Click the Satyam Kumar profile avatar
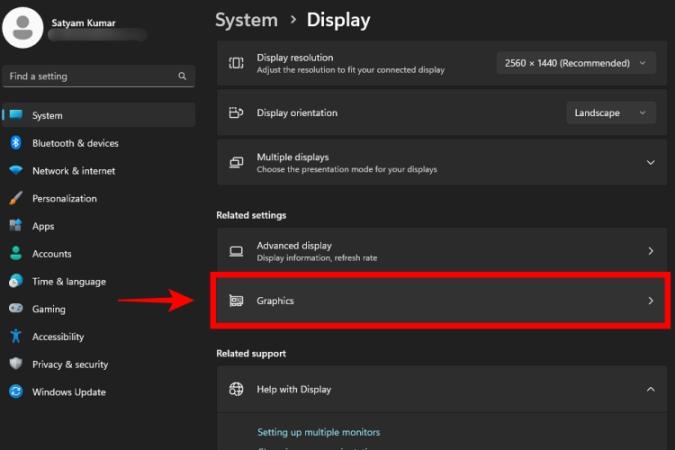This screenshot has height=450, width=675. 24,25
